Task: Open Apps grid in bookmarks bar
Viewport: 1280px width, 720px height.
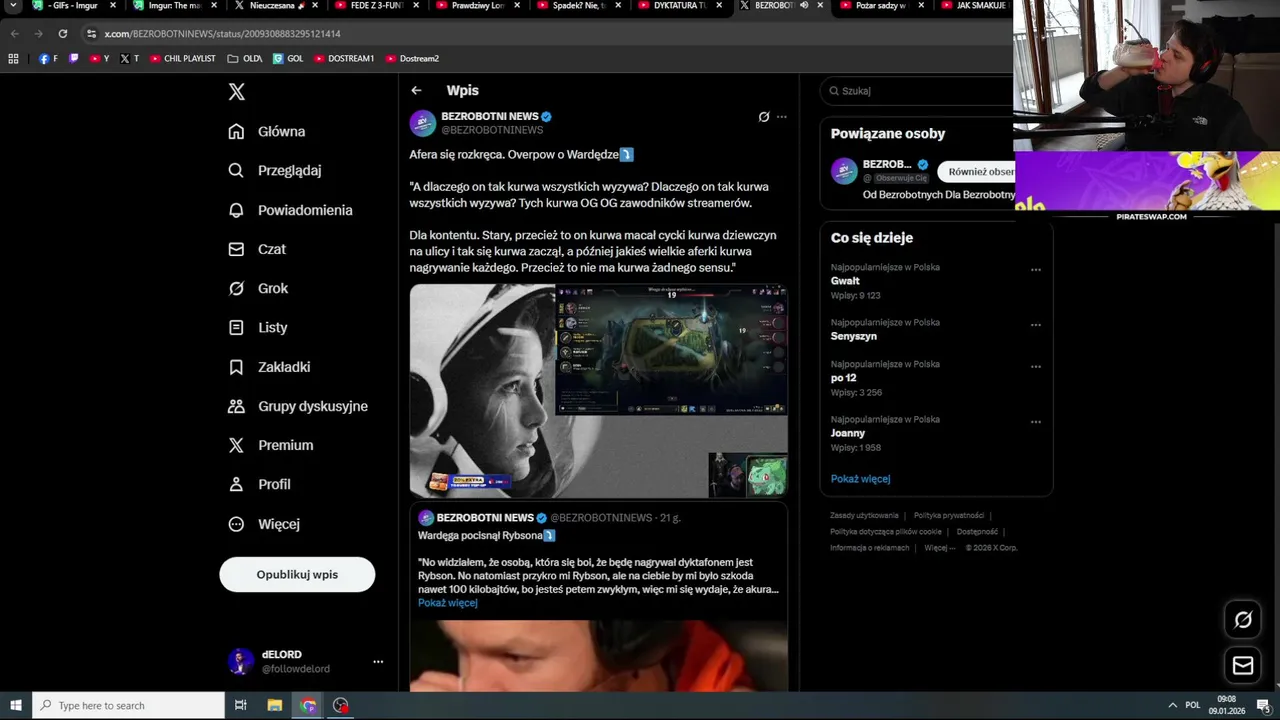Action: pyautogui.click(x=13, y=58)
